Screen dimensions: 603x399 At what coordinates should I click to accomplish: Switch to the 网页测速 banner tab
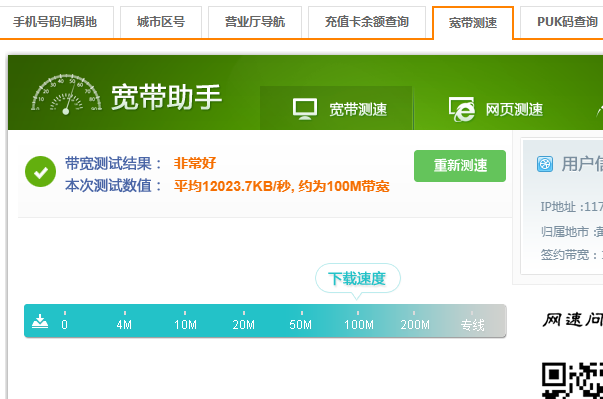click(x=496, y=109)
